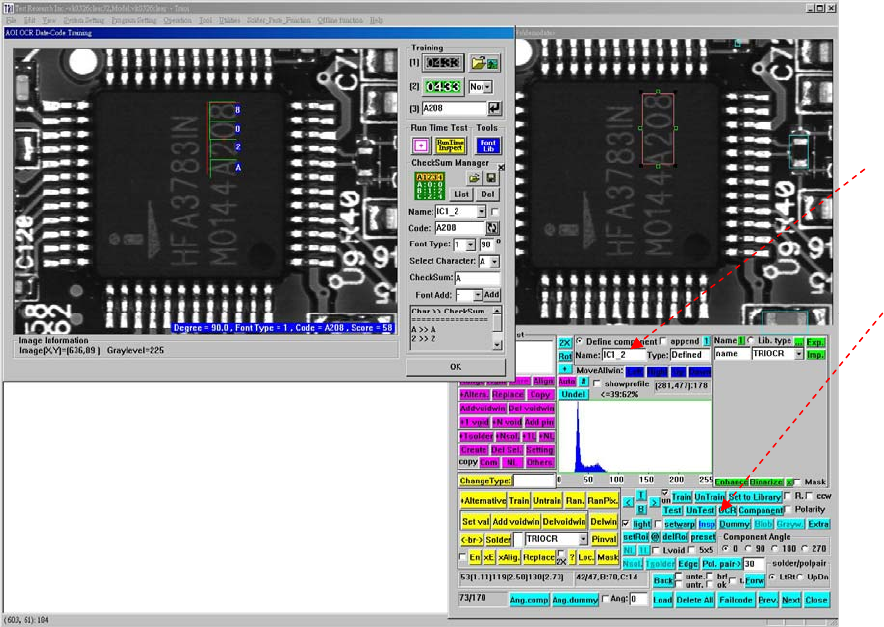Screen dimensions: 884x627
Task: Expand the Name IC1_2 dropdown
Action: point(481,211)
